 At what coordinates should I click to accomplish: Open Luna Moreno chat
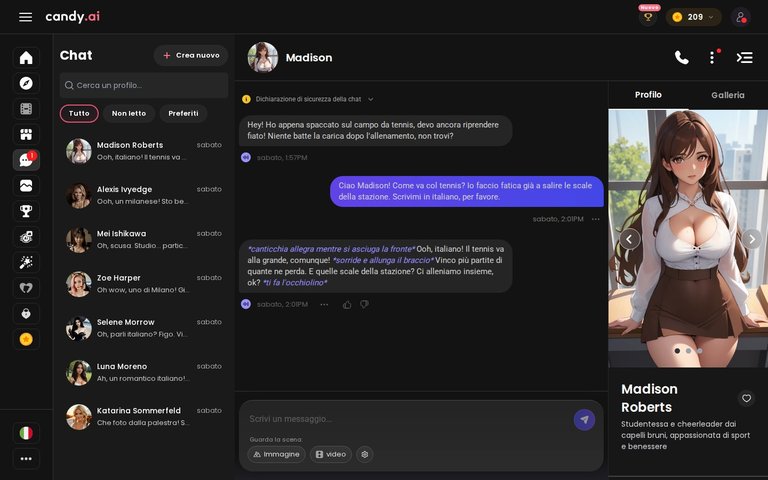[x=144, y=372]
